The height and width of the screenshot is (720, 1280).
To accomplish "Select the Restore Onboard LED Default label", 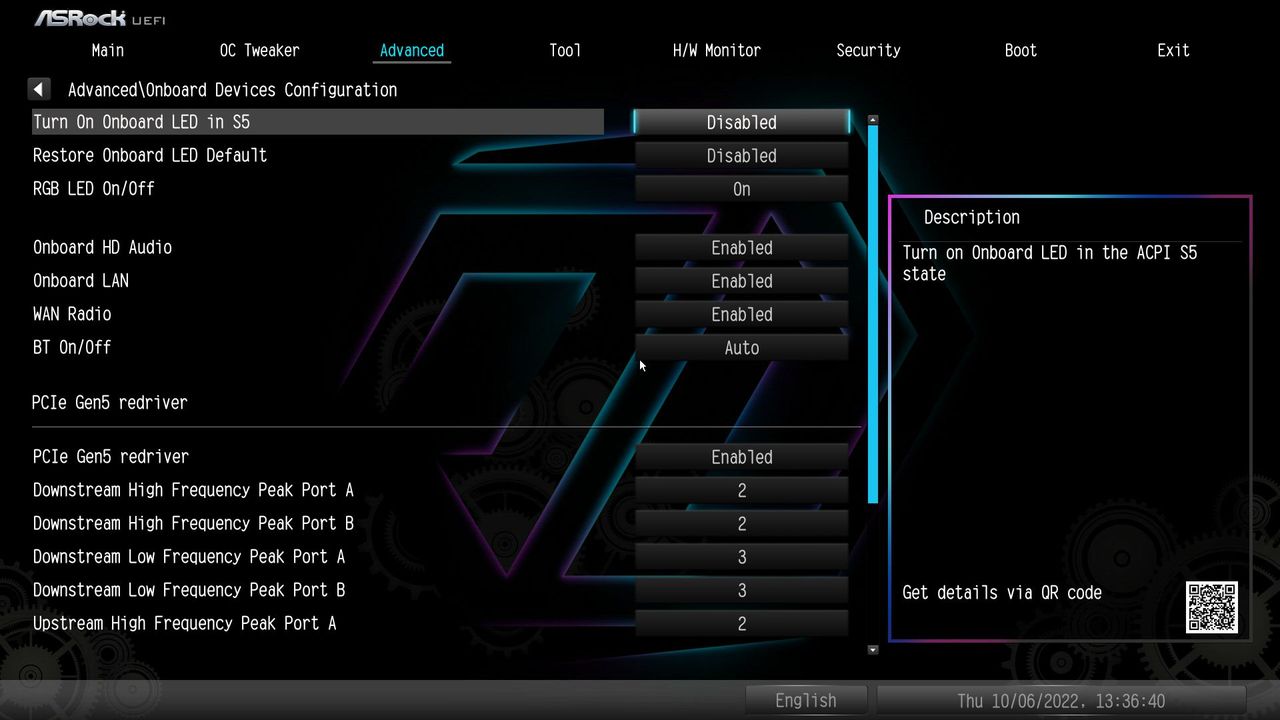I will click(x=150, y=155).
